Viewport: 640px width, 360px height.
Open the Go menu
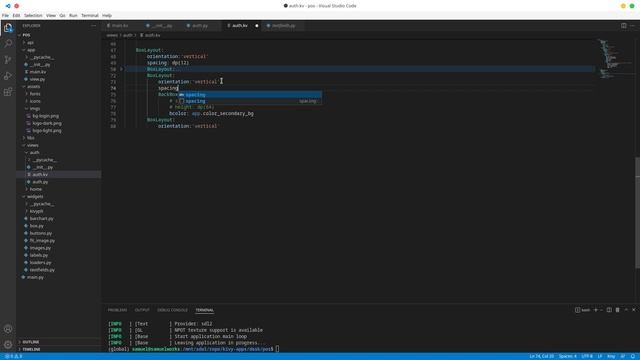(x=62, y=16)
